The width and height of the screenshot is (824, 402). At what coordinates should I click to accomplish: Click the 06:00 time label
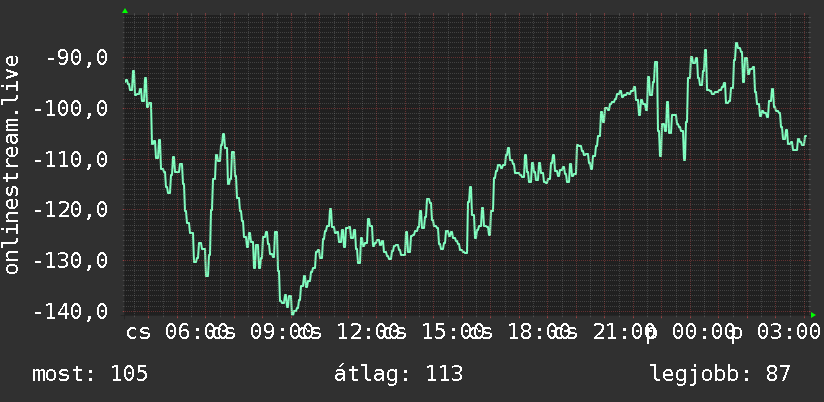point(197,332)
